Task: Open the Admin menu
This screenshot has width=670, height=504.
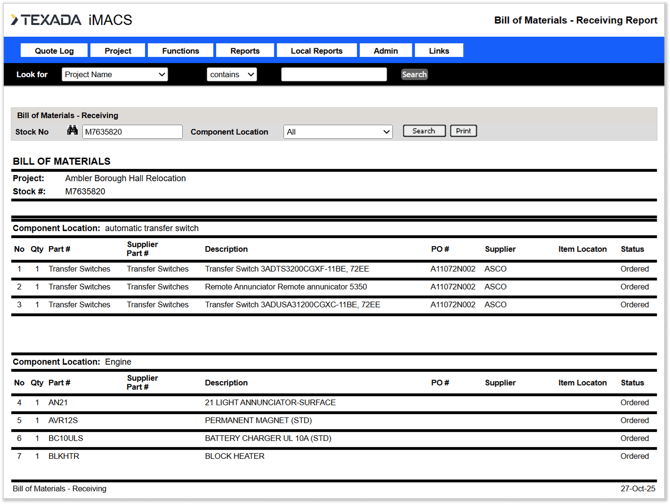Action: (386, 51)
